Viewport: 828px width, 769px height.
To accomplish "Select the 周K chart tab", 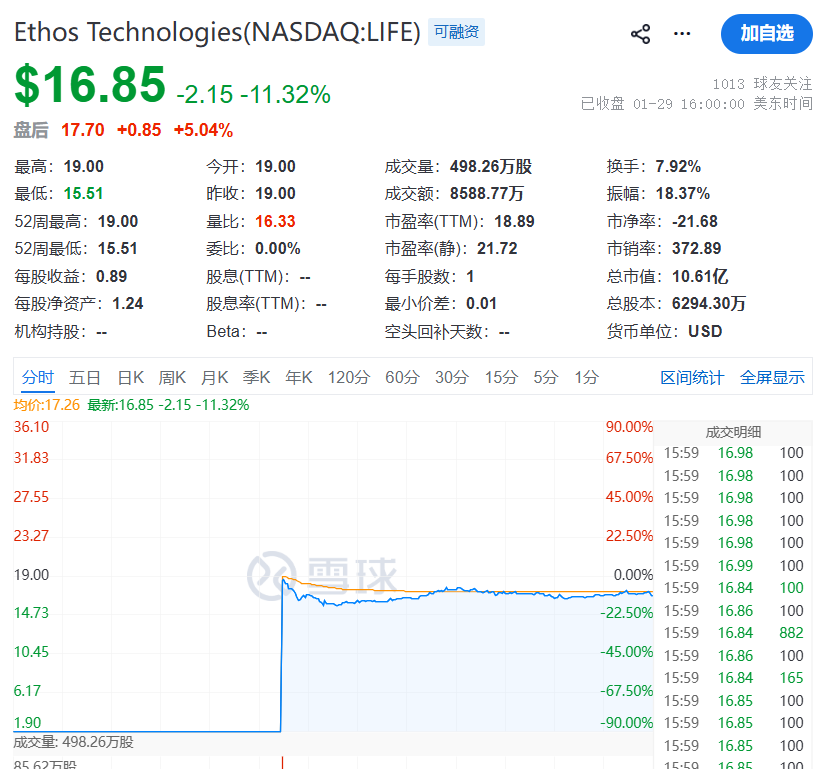I will (x=173, y=377).
